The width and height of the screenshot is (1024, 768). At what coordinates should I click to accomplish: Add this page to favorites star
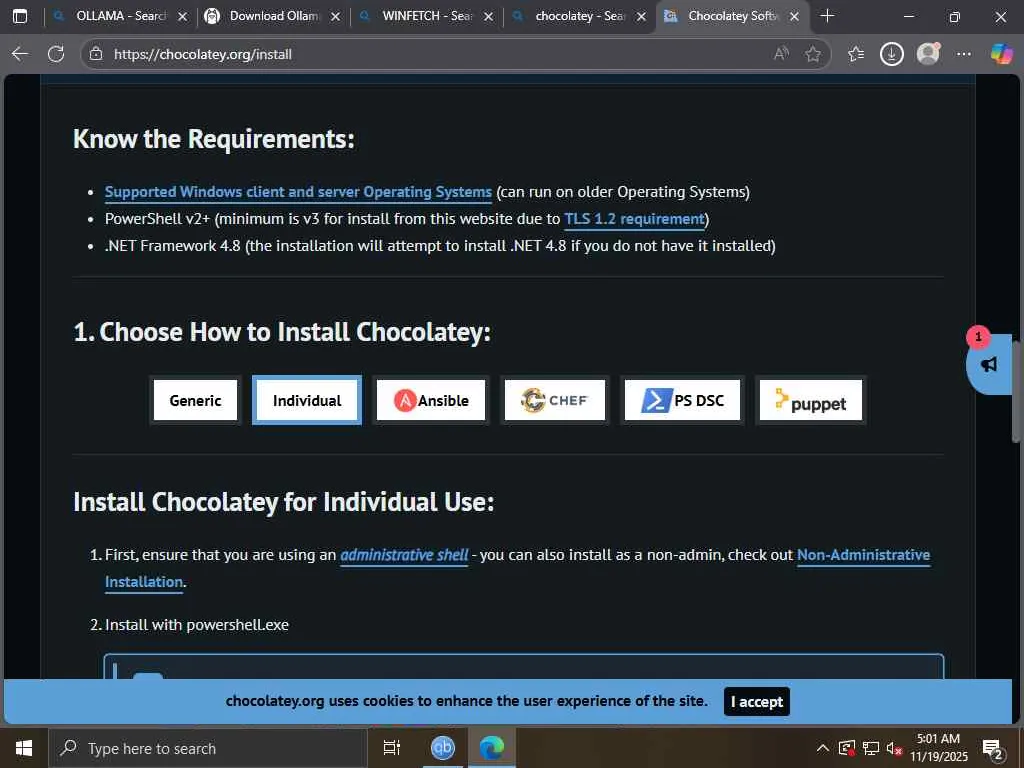click(x=813, y=54)
